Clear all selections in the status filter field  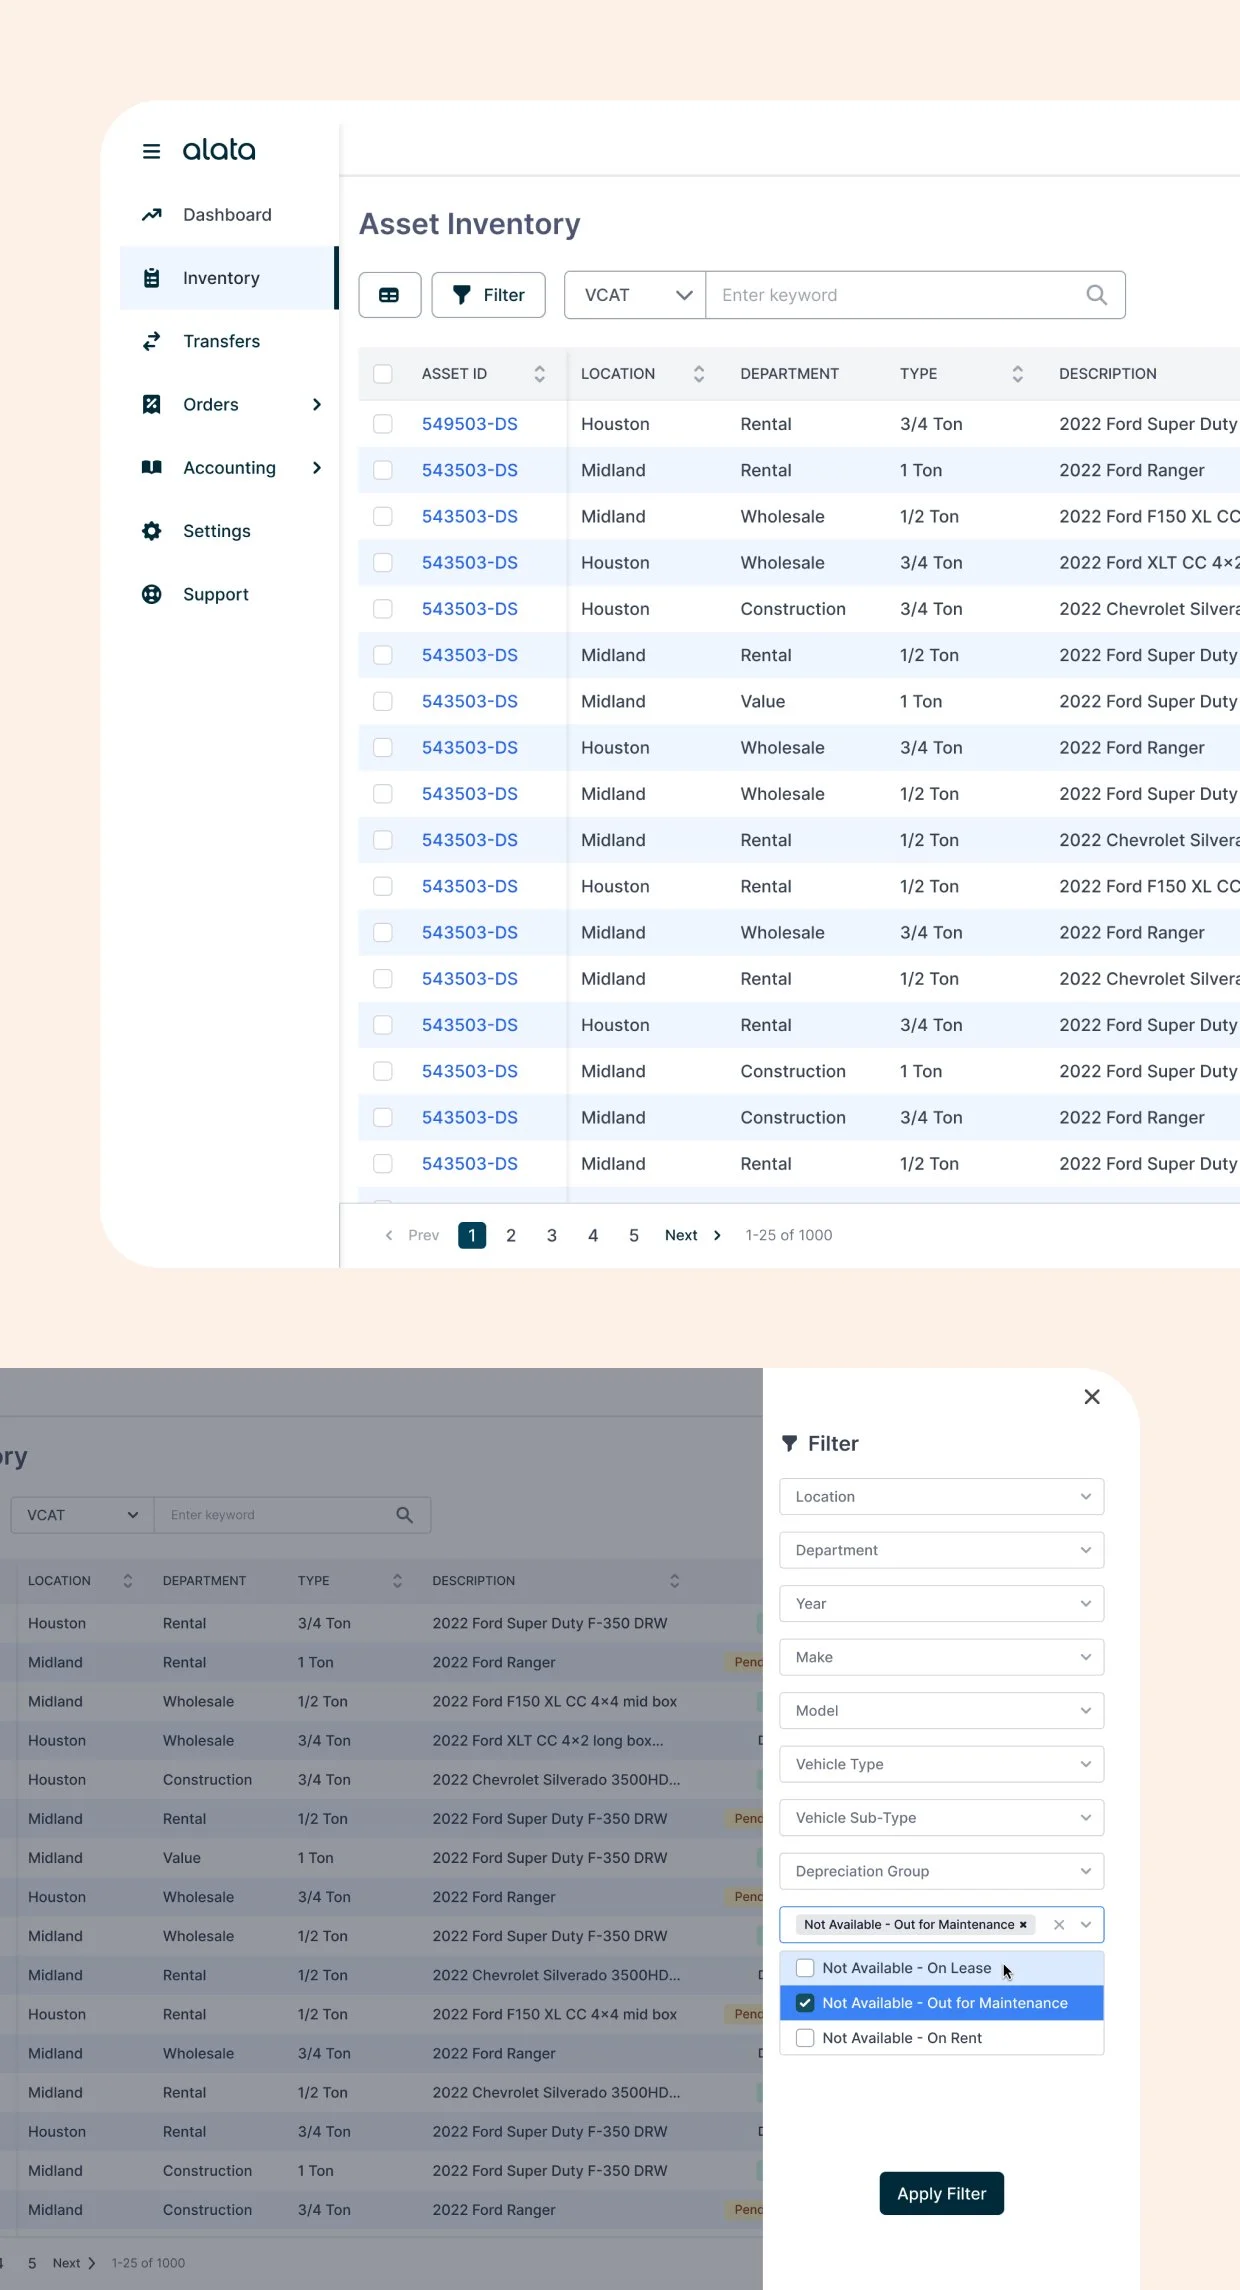coord(1059,1924)
